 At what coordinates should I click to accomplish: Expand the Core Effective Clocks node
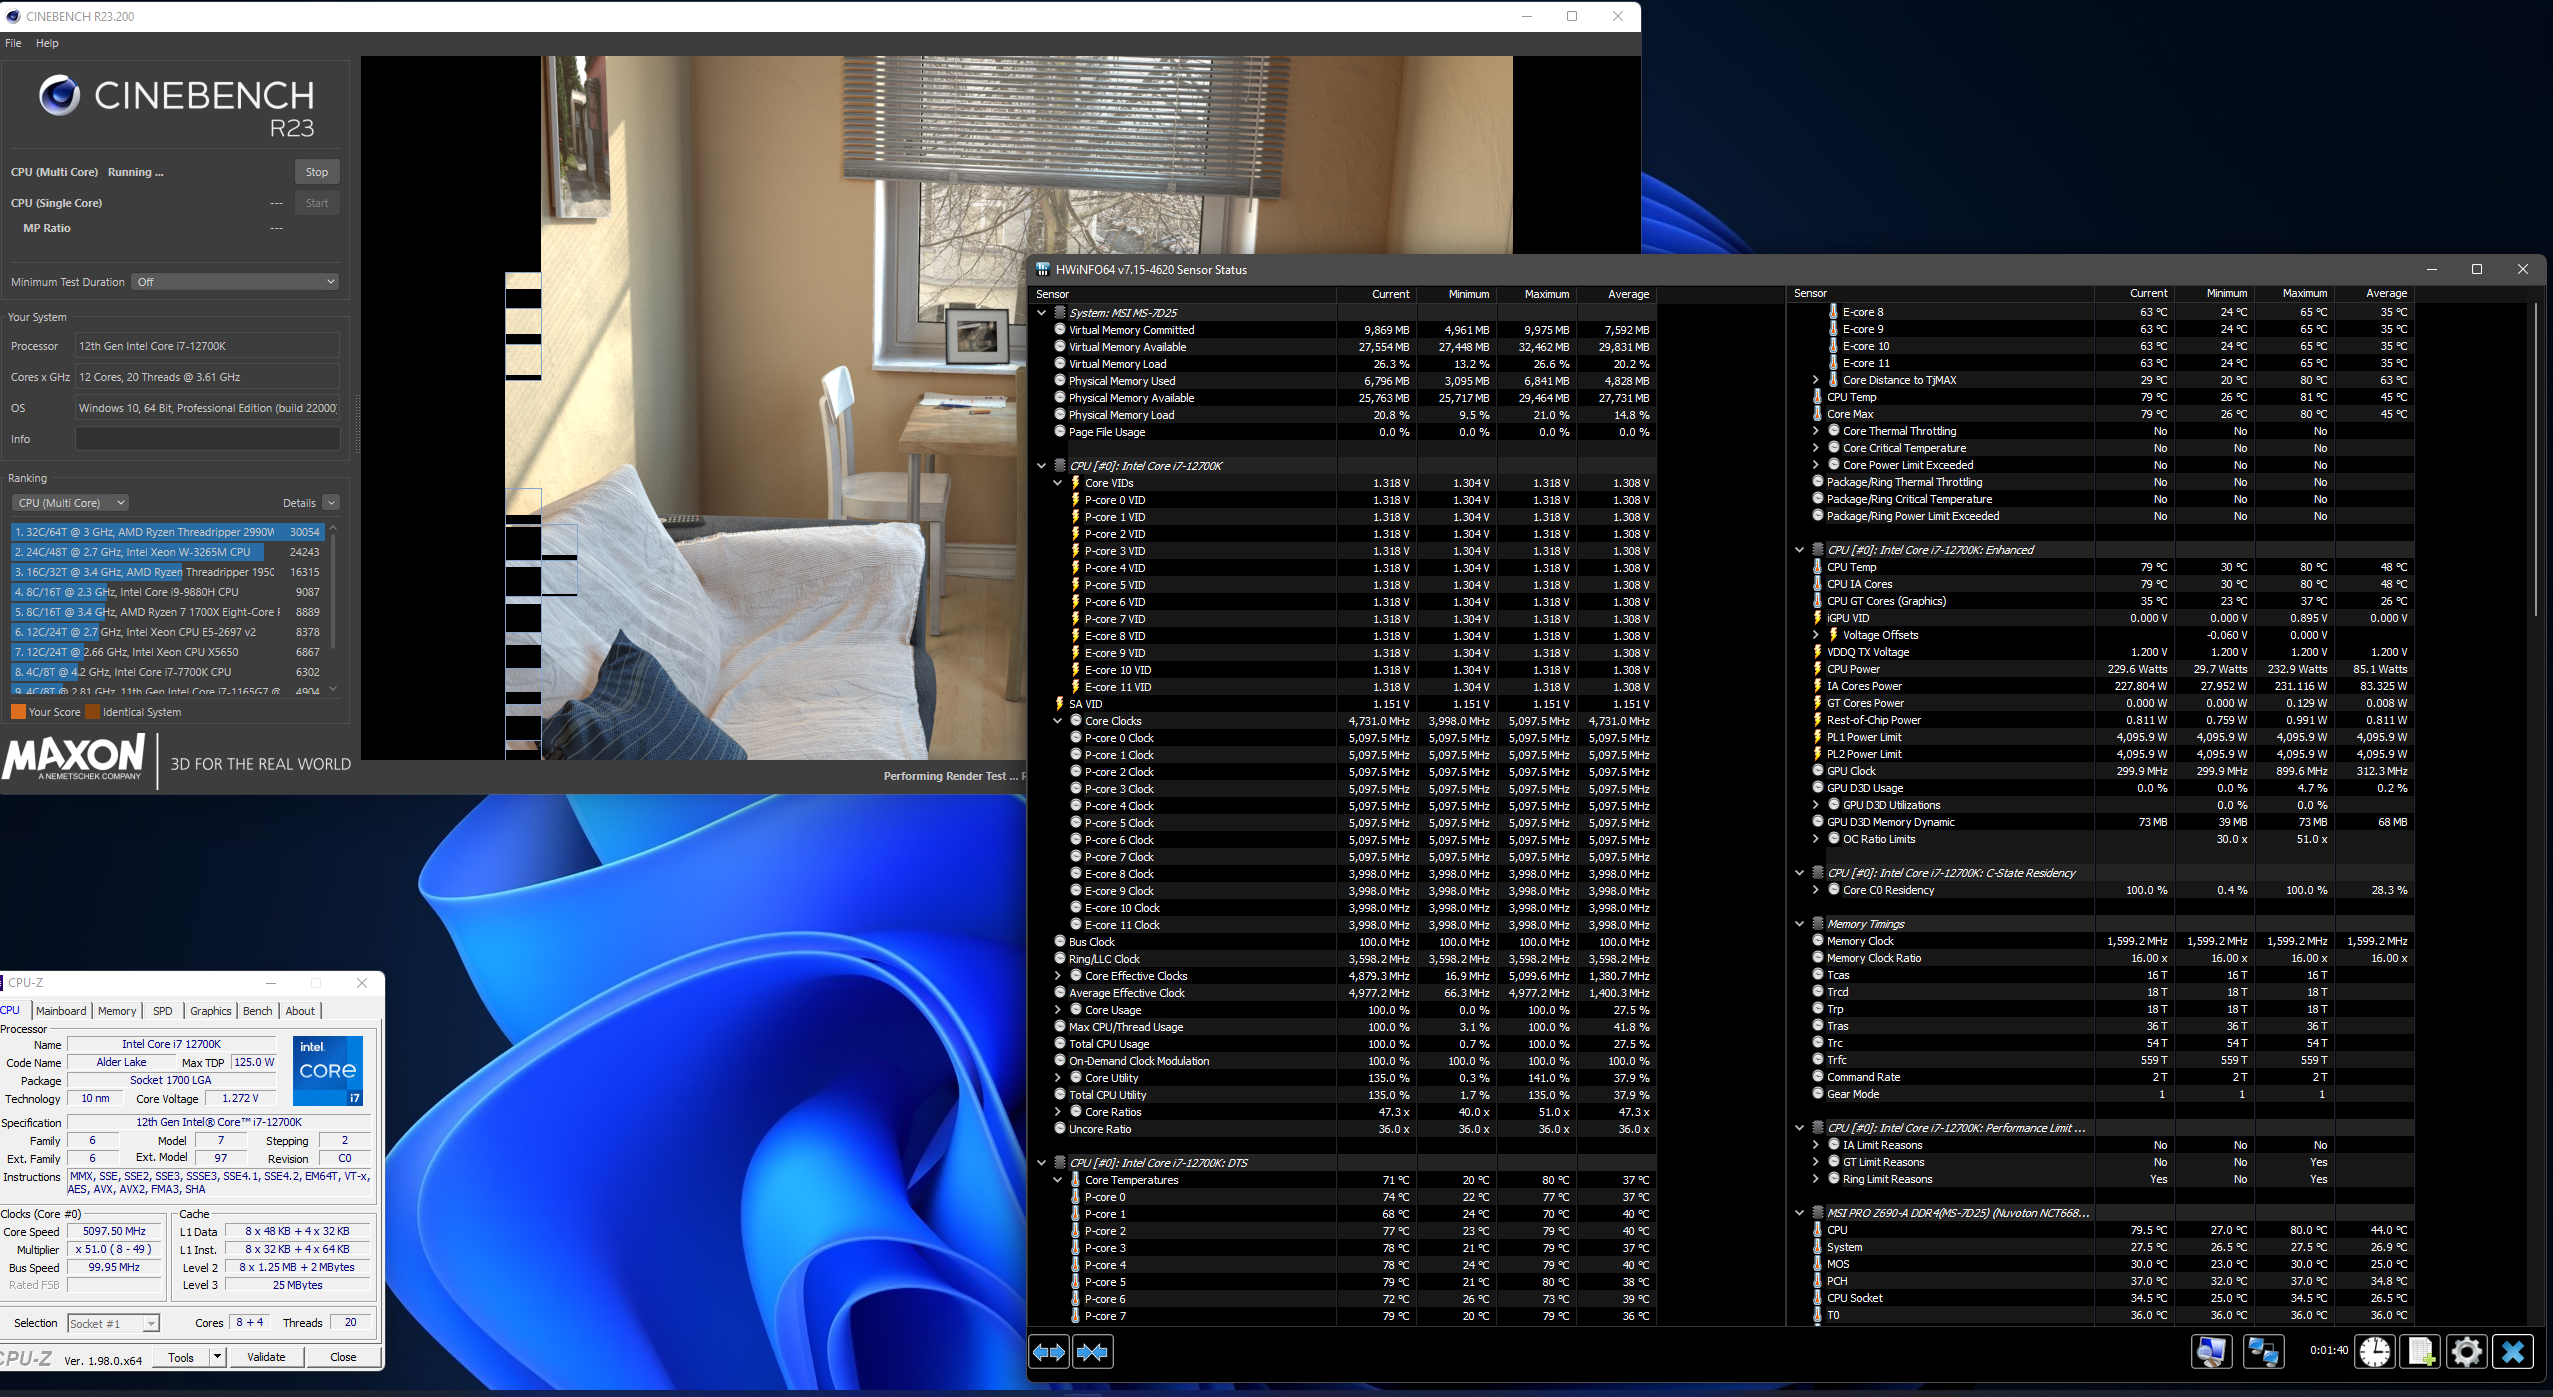(1058, 976)
